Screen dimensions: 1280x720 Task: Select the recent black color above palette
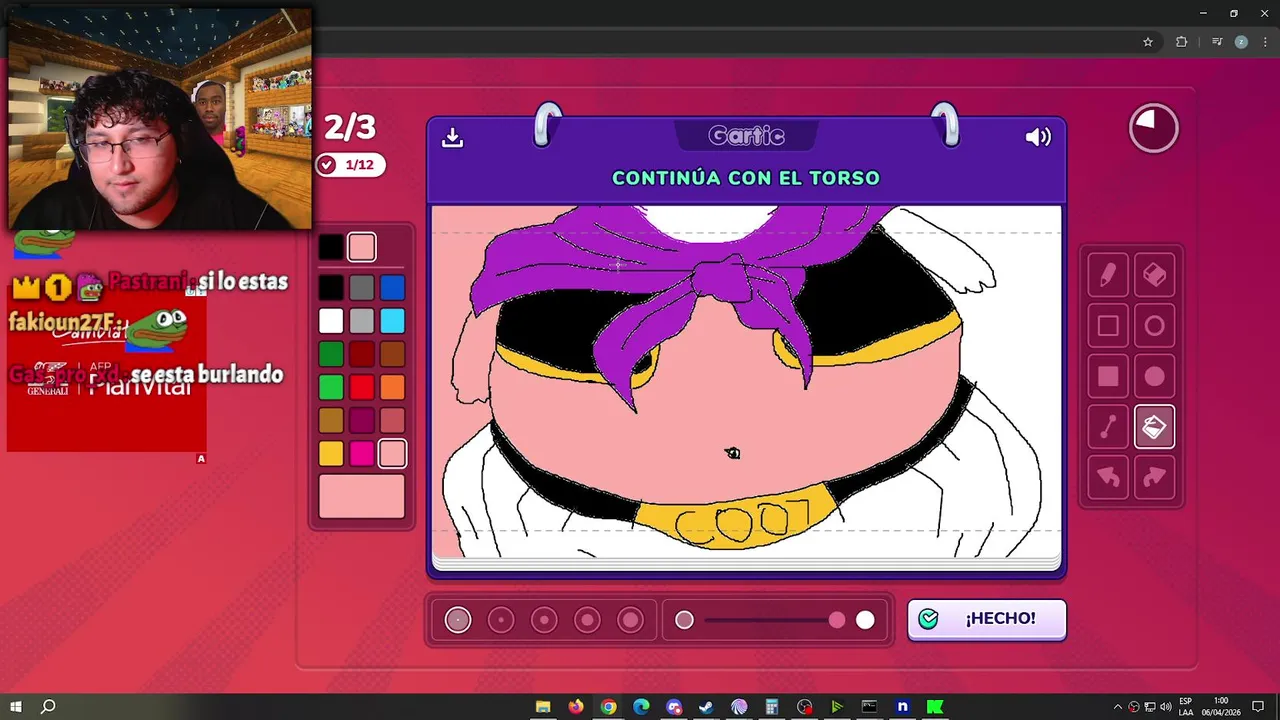pyautogui.click(x=331, y=247)
